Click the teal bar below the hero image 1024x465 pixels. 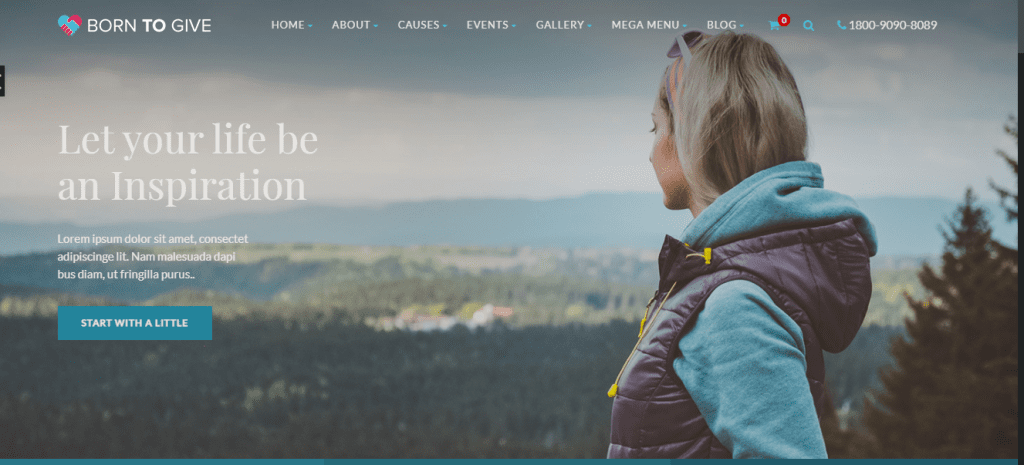[x=512, y=462]
